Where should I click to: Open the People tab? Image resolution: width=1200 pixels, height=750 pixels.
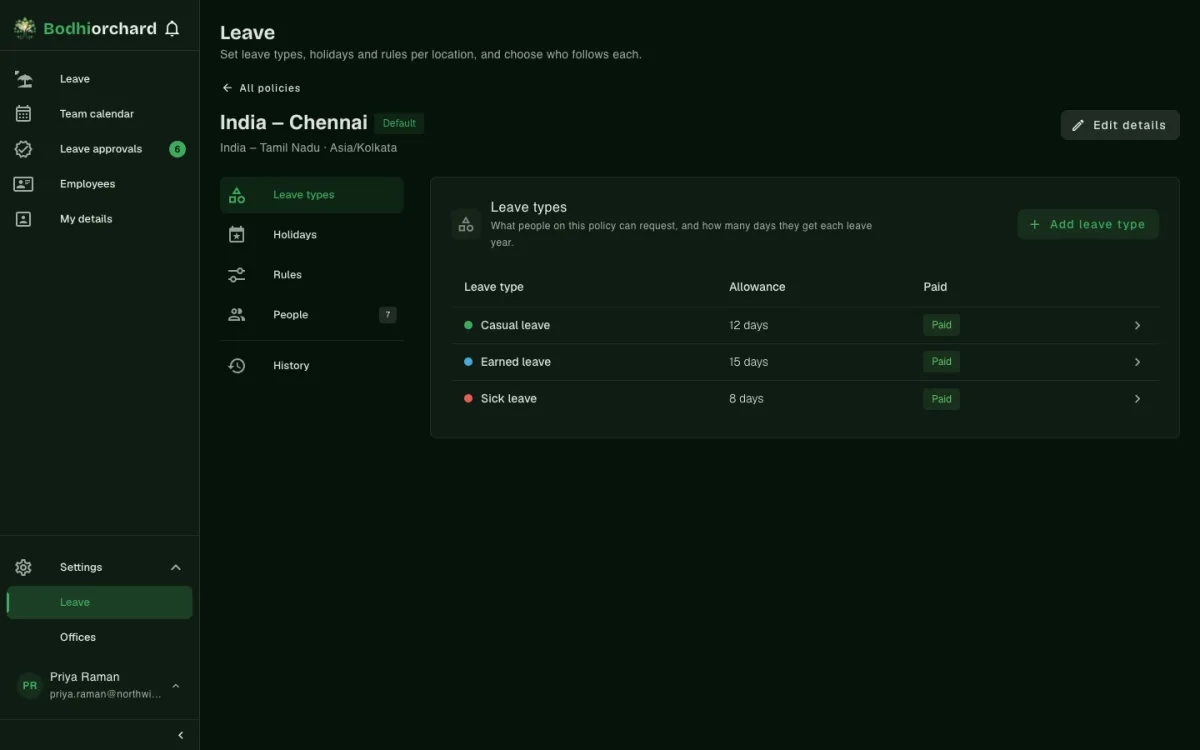tap(312, 315)
